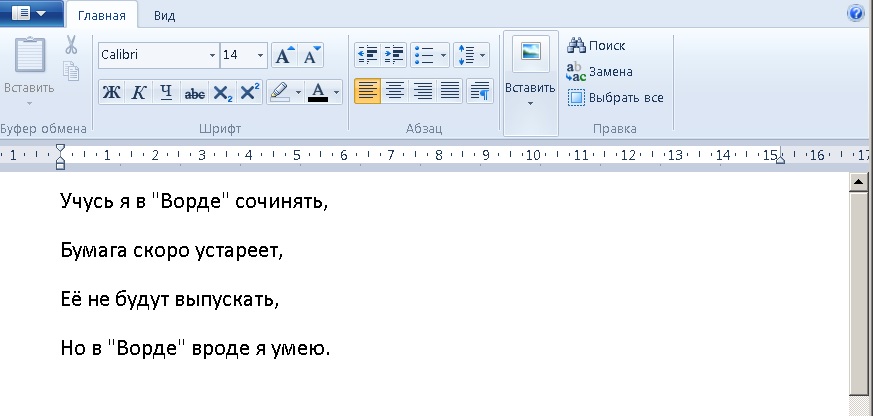The image size is (873, 416).
Task: Apply font color with A swatch
Action: pos(318,92)
